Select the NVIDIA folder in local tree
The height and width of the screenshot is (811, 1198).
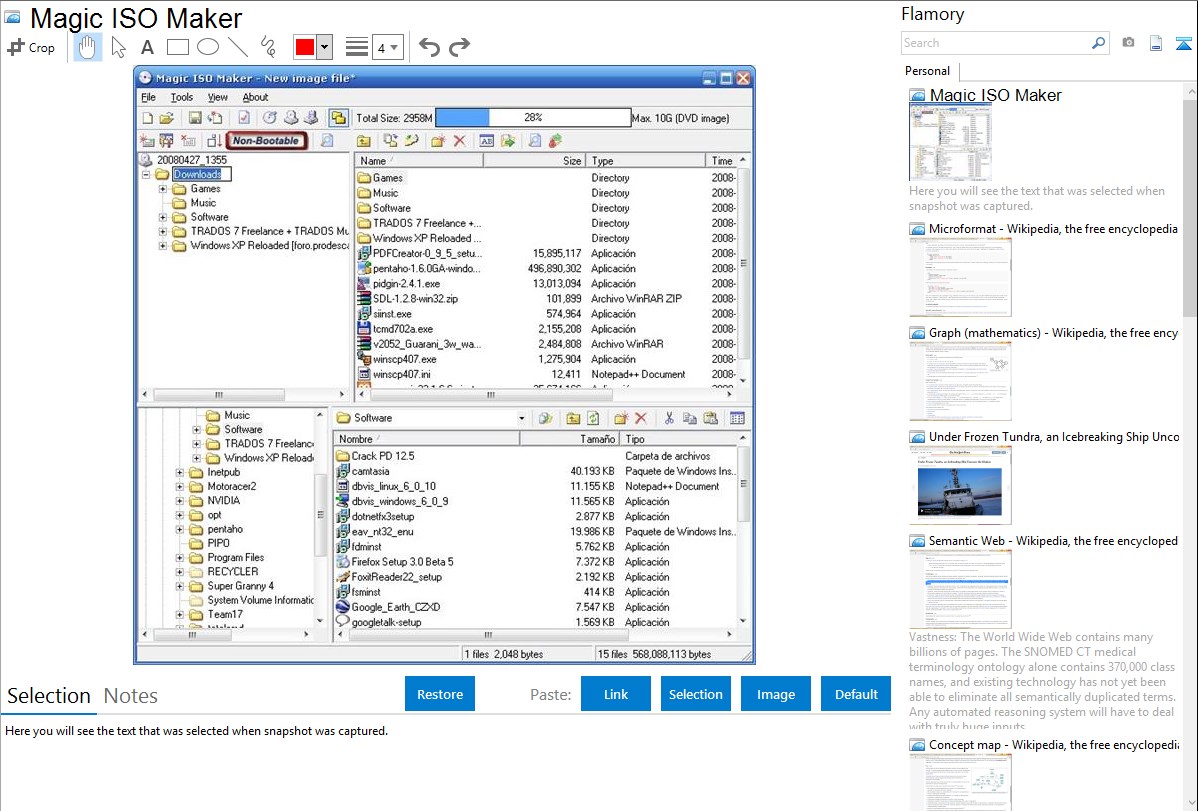[x=224, y=501]
